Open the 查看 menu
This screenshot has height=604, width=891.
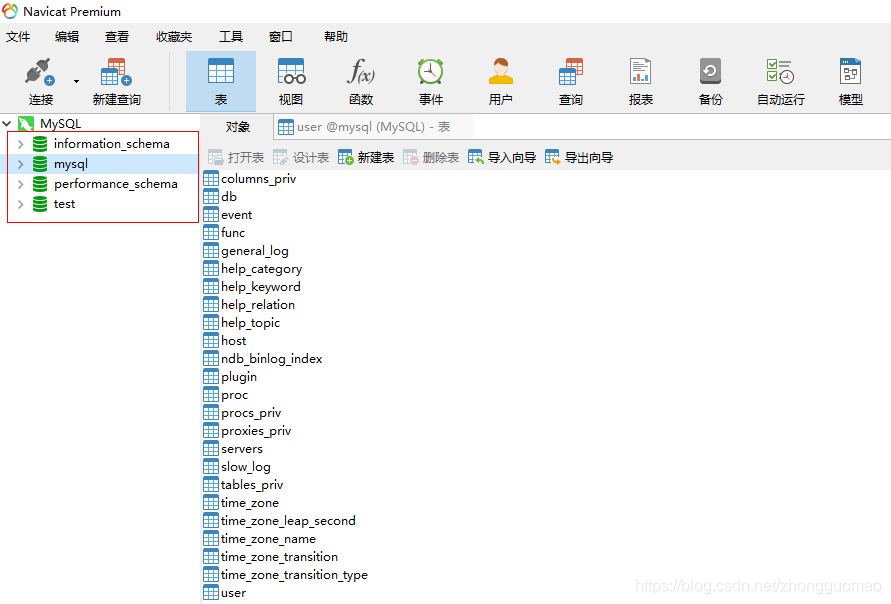click(x=117, y=37)
